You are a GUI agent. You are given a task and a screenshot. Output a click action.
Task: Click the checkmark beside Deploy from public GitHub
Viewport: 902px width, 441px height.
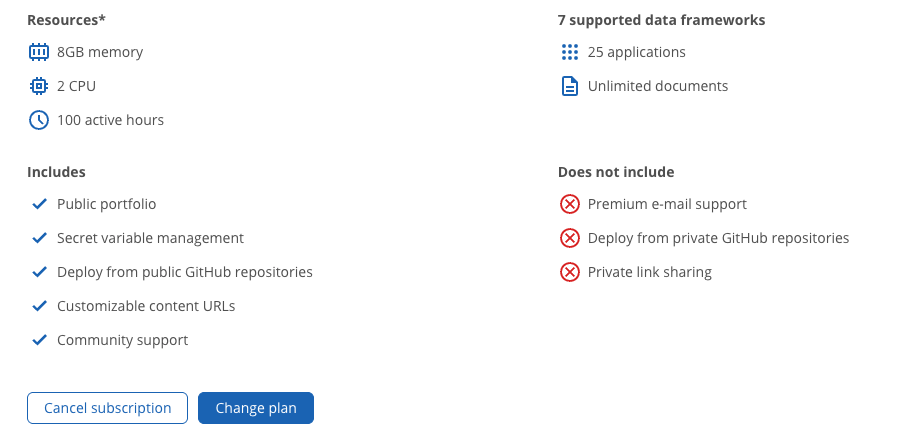(x=39, y=272)
